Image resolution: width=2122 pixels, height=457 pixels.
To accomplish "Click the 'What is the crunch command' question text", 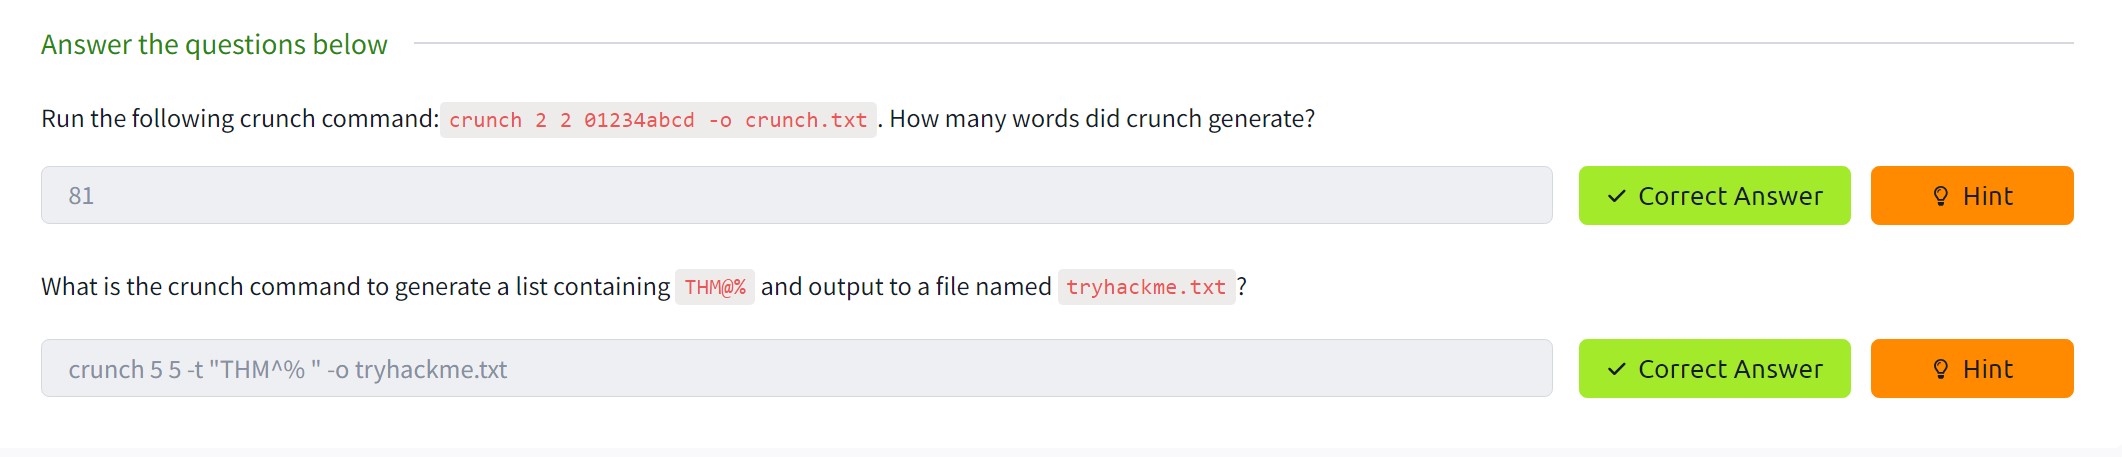I will [355, 287].
